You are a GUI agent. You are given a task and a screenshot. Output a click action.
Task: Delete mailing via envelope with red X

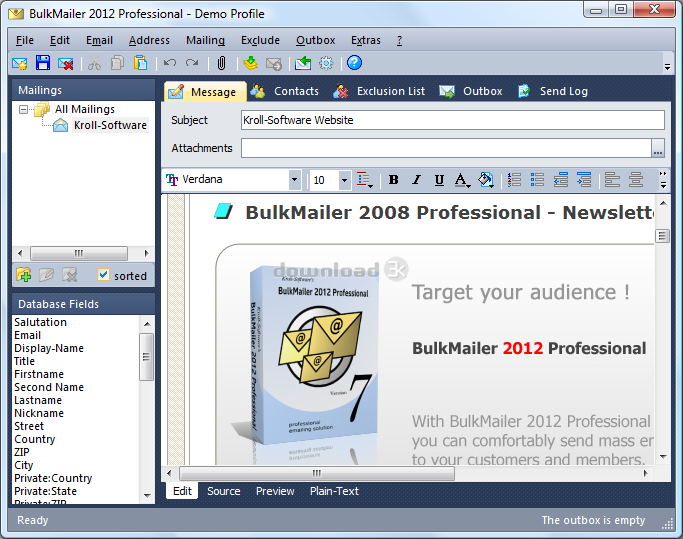click(66, 64)
